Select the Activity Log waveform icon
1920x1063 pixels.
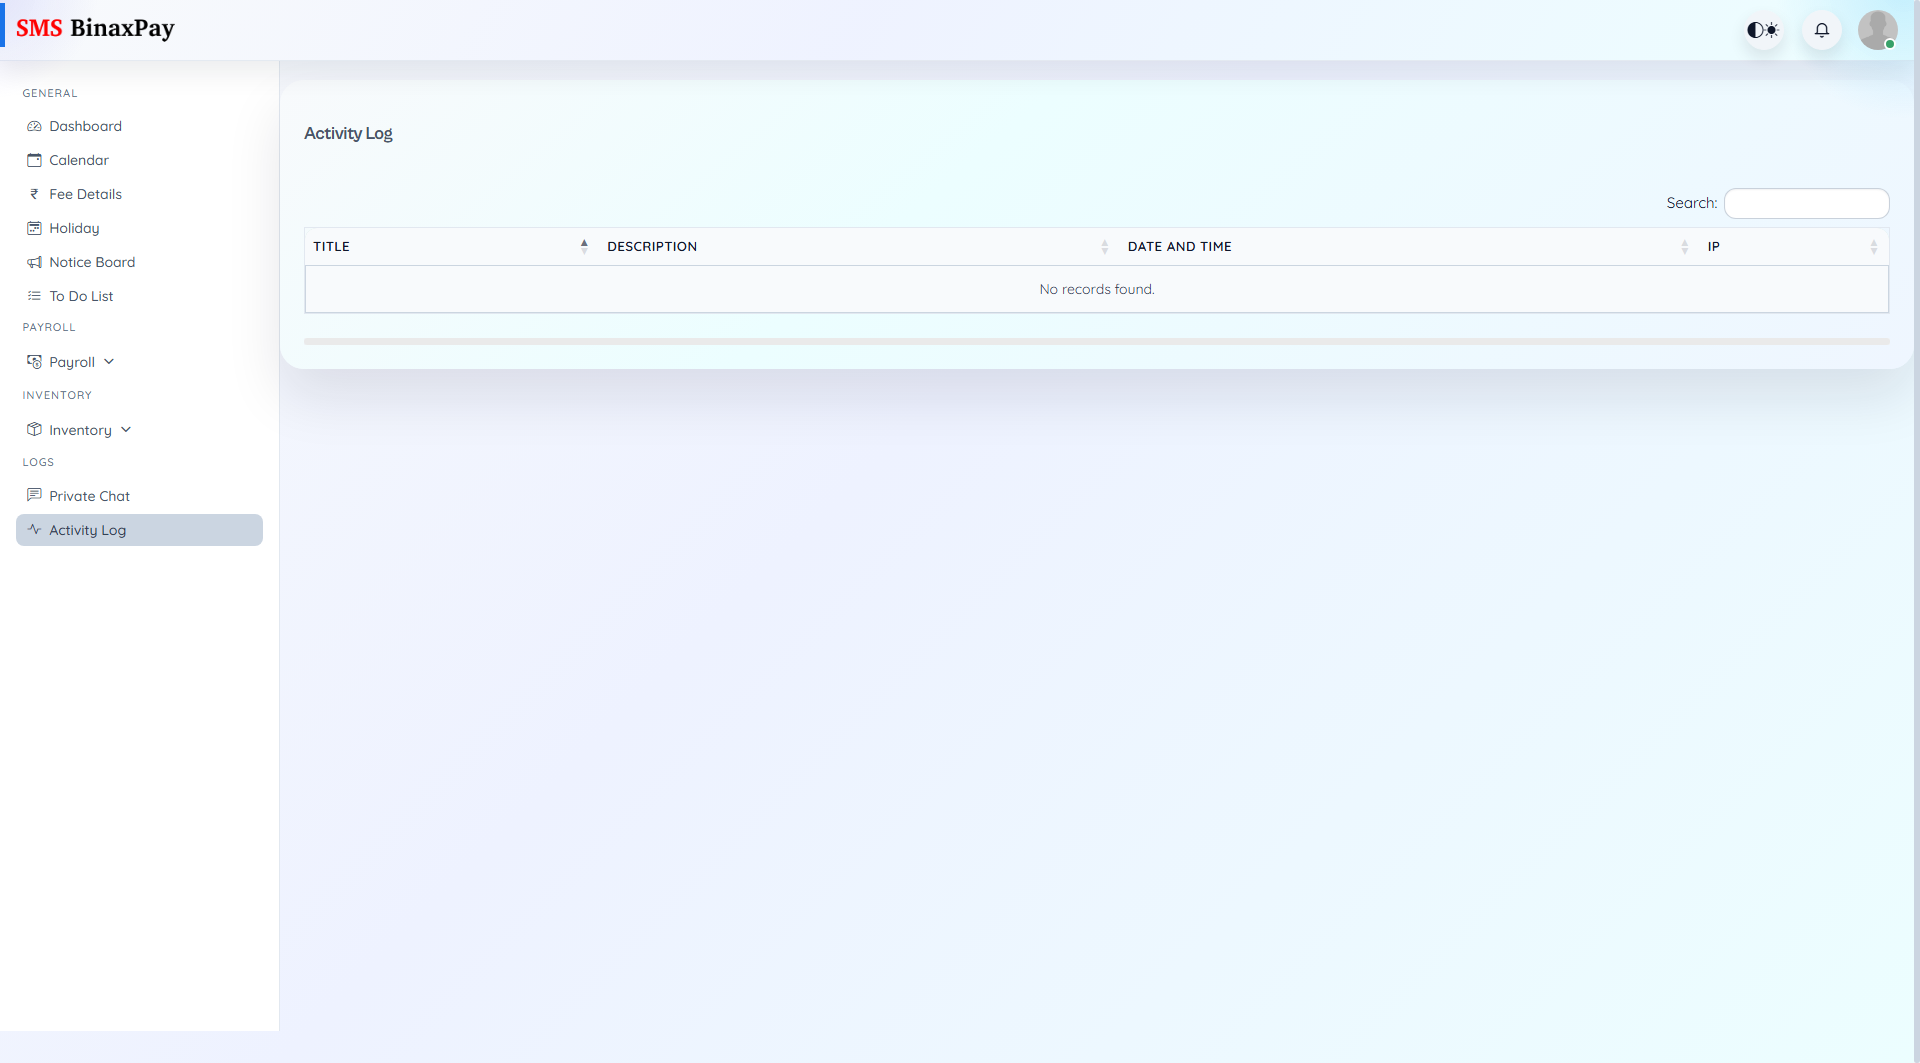pos(34,530)
